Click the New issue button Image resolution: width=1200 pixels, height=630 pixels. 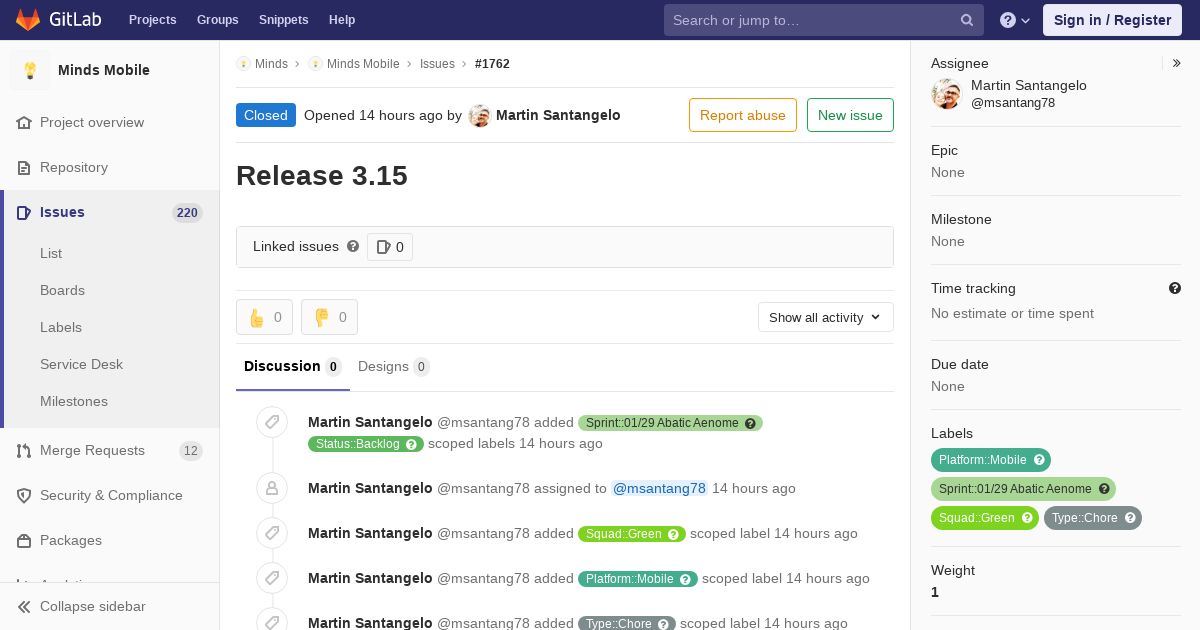(850, 115)
